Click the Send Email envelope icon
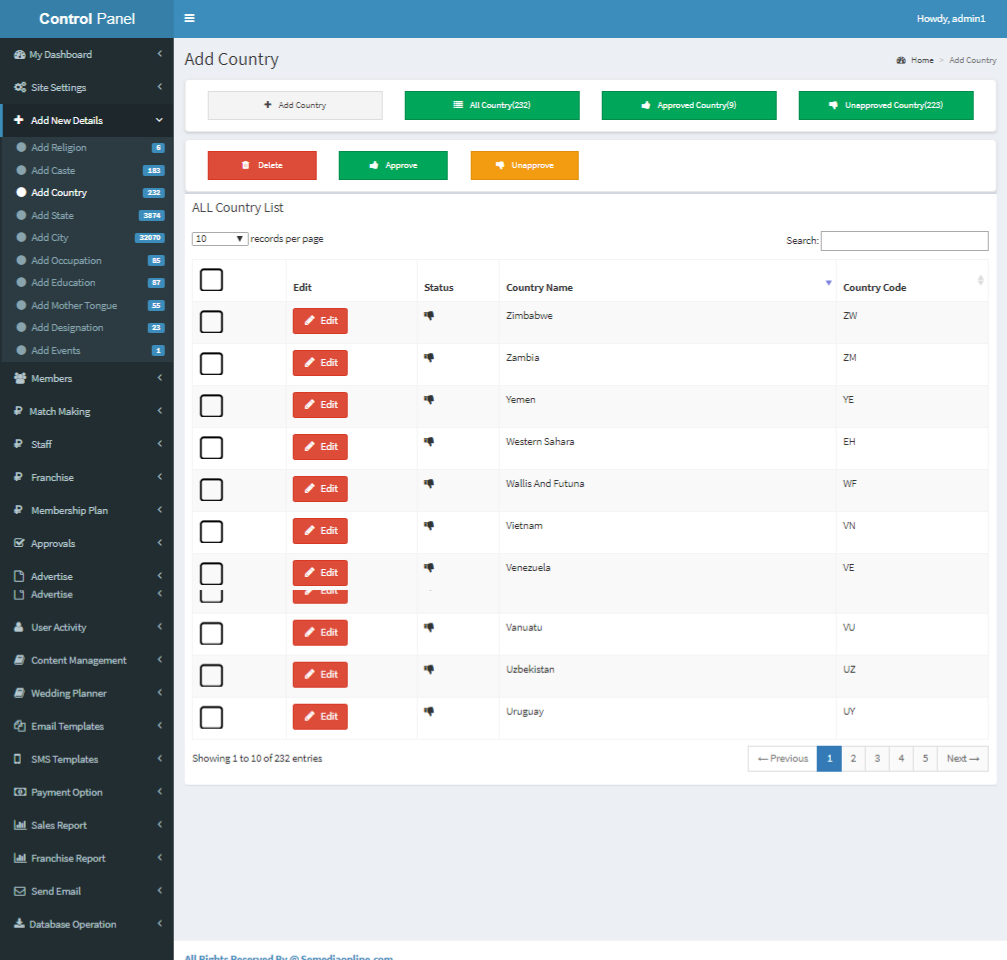Image resolution: width=1007 pixels, height=960 pixels. (x=20, y=891)
